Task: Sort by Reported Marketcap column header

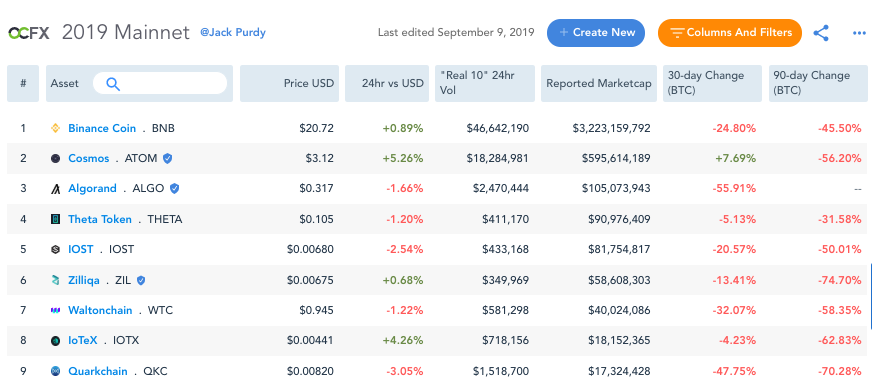Action: click(x=599, y=83)
